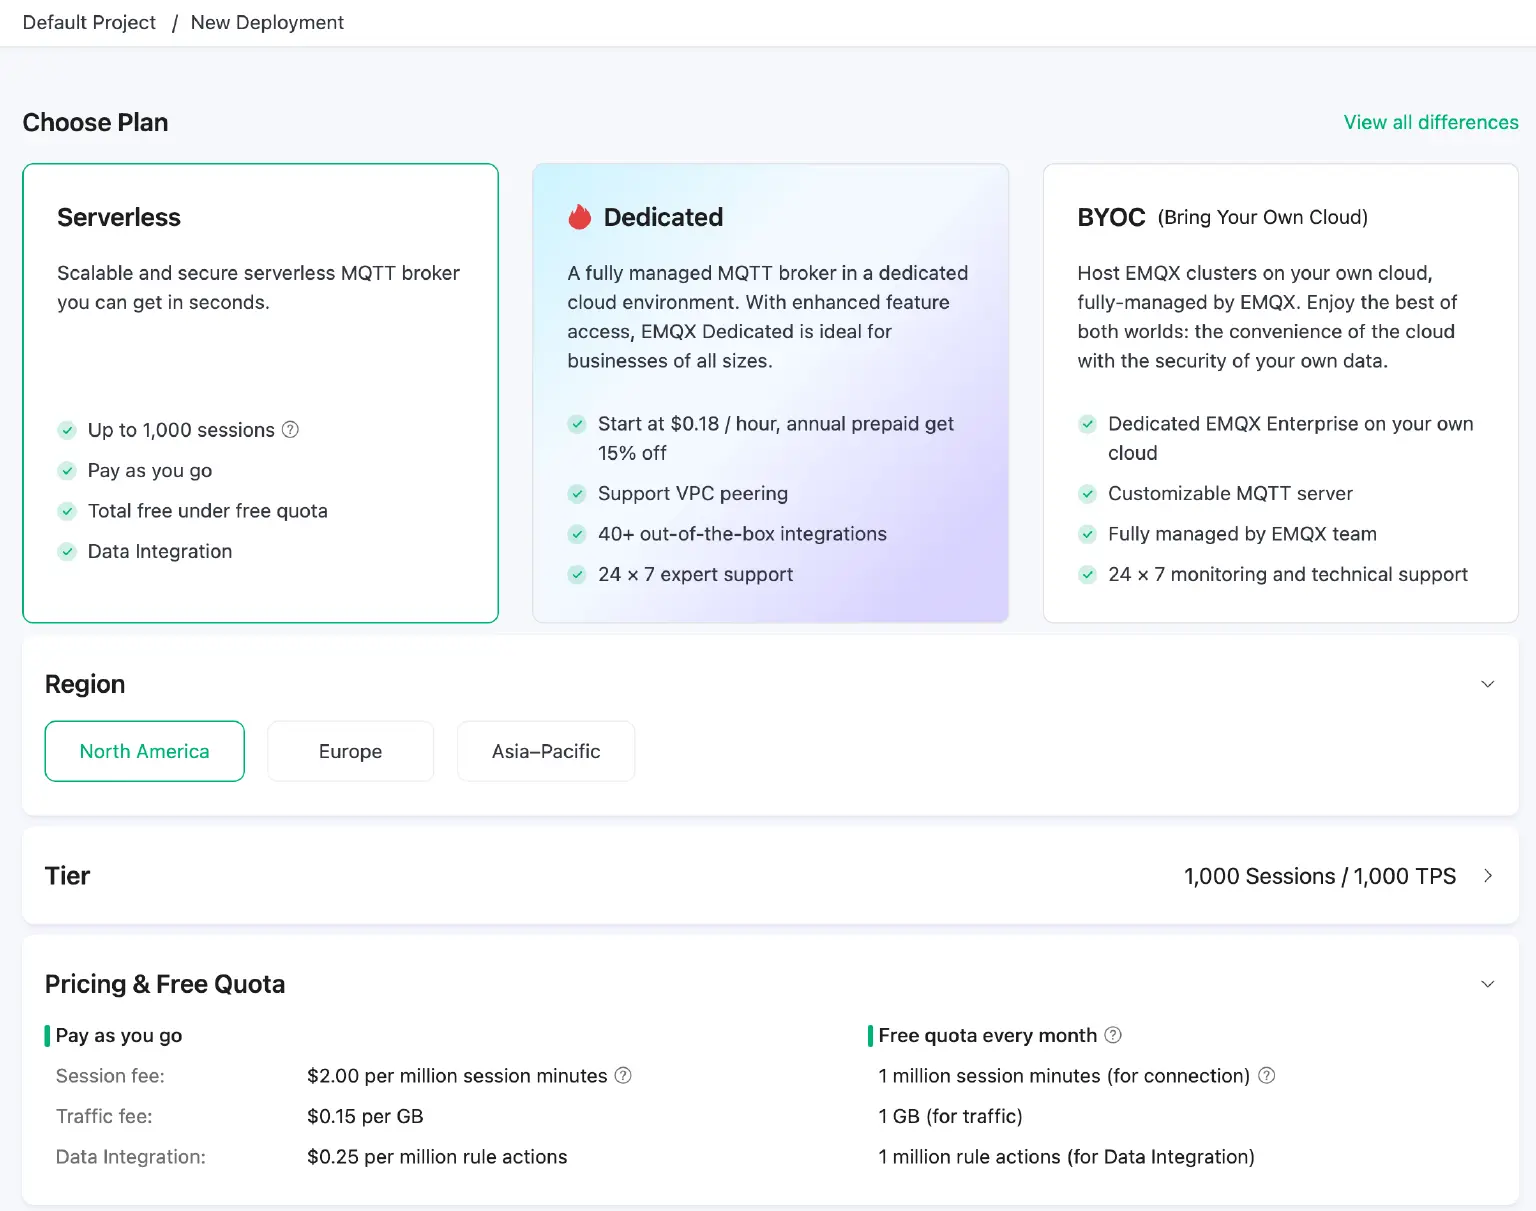
Task: Choose the Serverless plan
Action: (260, 390)
